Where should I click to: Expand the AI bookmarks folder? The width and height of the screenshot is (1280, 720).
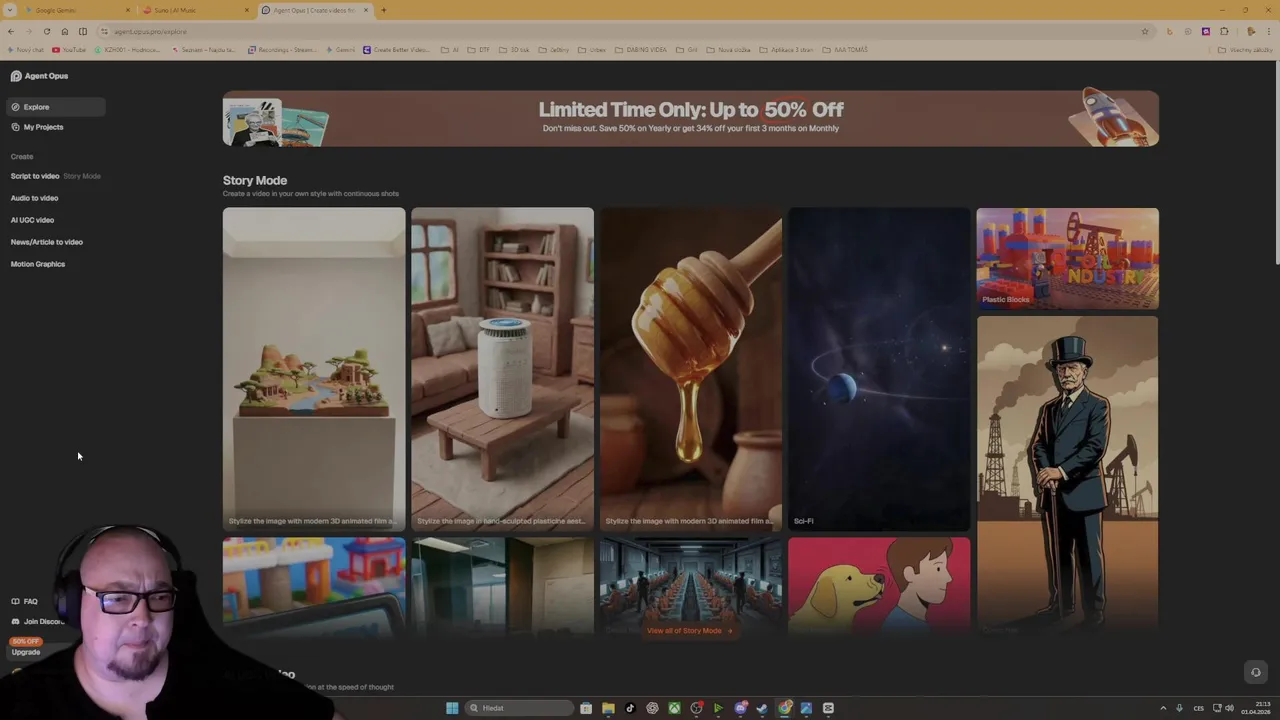(449, 50)
